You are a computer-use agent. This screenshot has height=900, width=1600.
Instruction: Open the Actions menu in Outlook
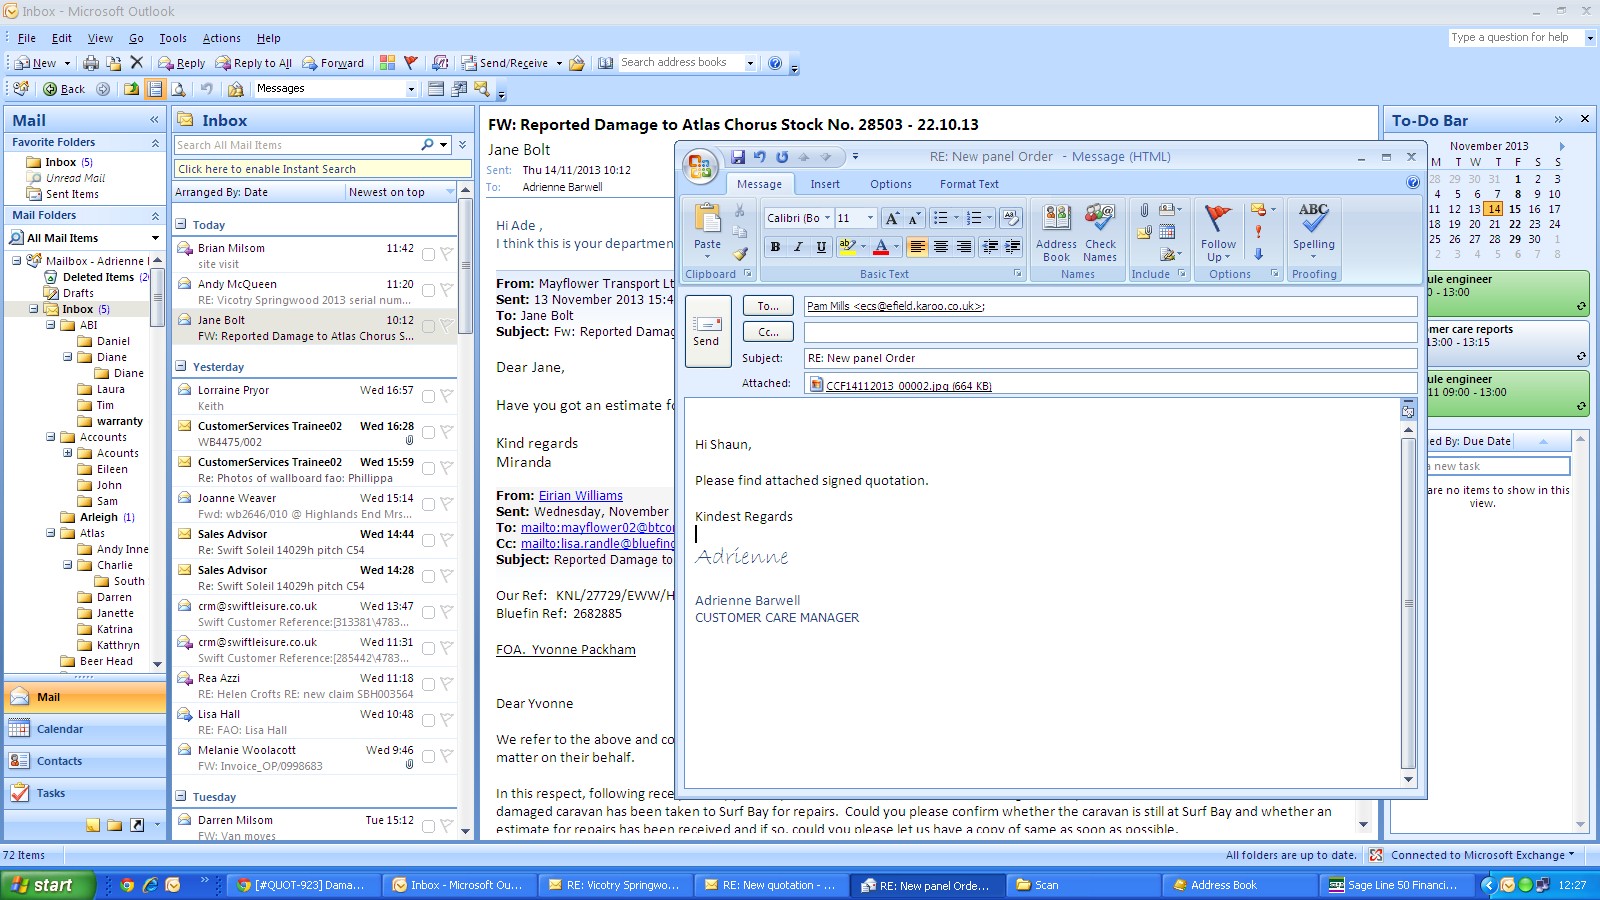click(x=221, y=38)
